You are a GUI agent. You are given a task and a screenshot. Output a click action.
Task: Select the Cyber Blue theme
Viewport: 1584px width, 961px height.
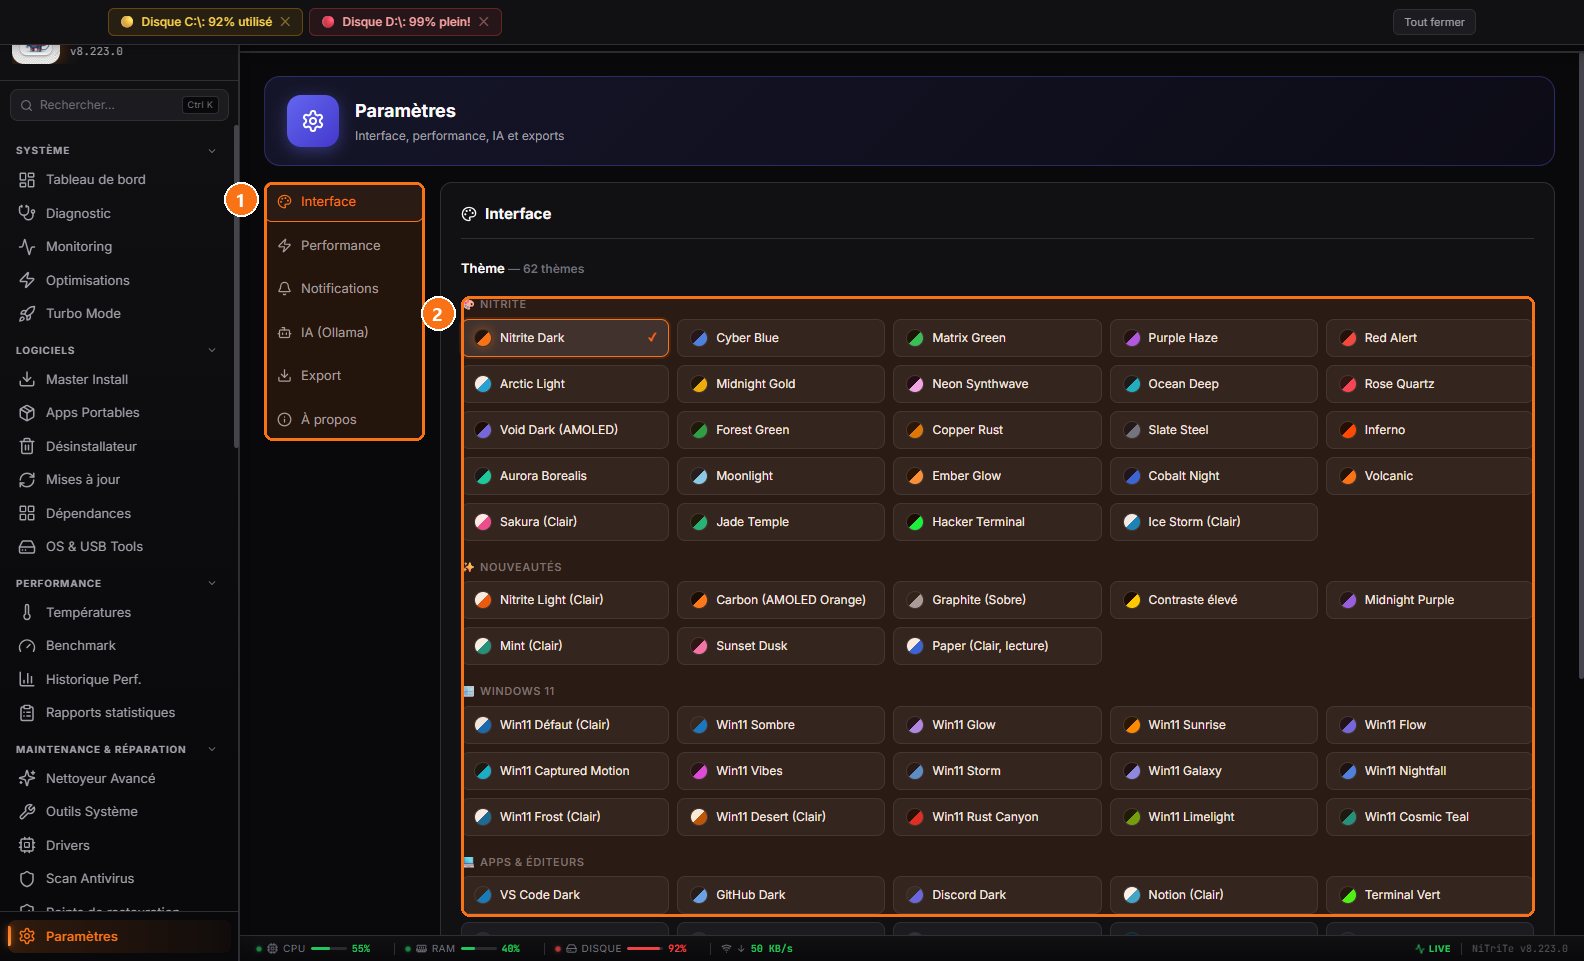(x=780, y=338)
